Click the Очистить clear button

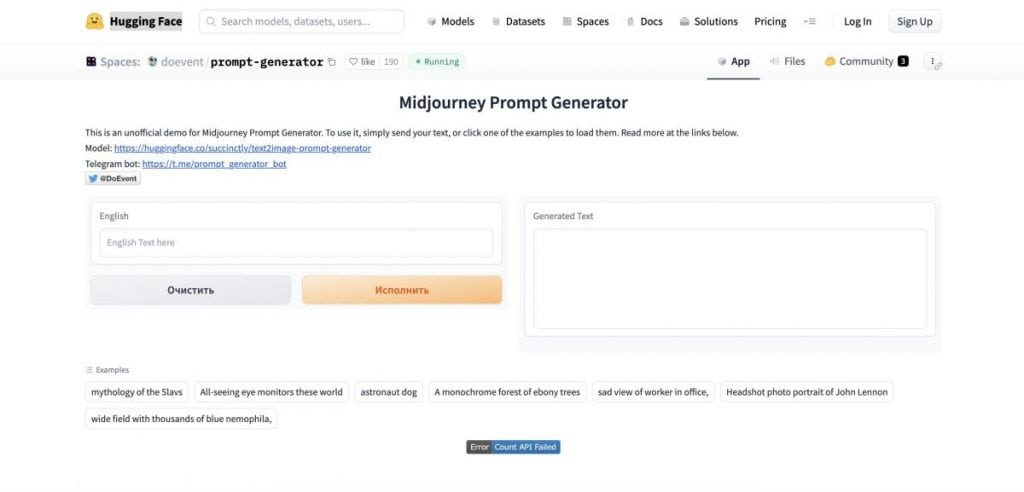tap(191, 290)
